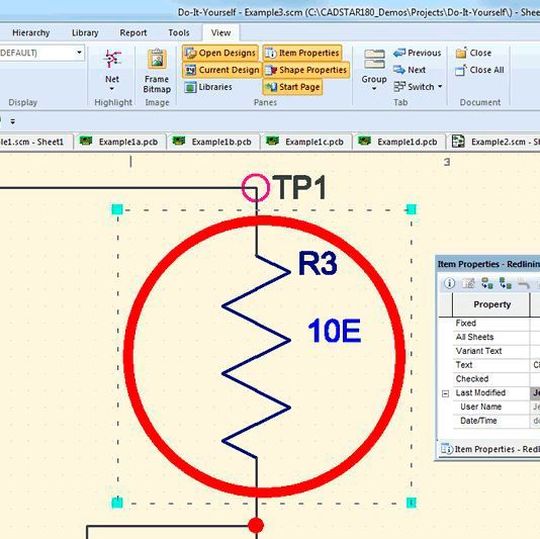Screen dimensions: 540x539
Task: Collapse the Last Modified property group
Action: click(445, 393)
